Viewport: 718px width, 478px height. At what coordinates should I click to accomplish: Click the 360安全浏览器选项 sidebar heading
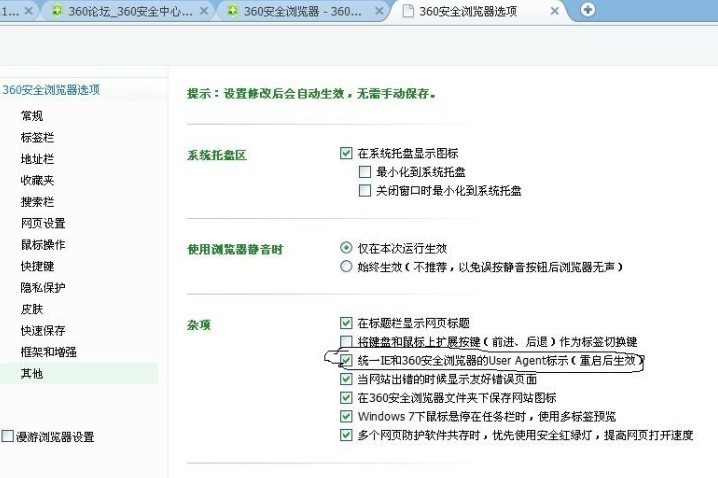point(51,90)
